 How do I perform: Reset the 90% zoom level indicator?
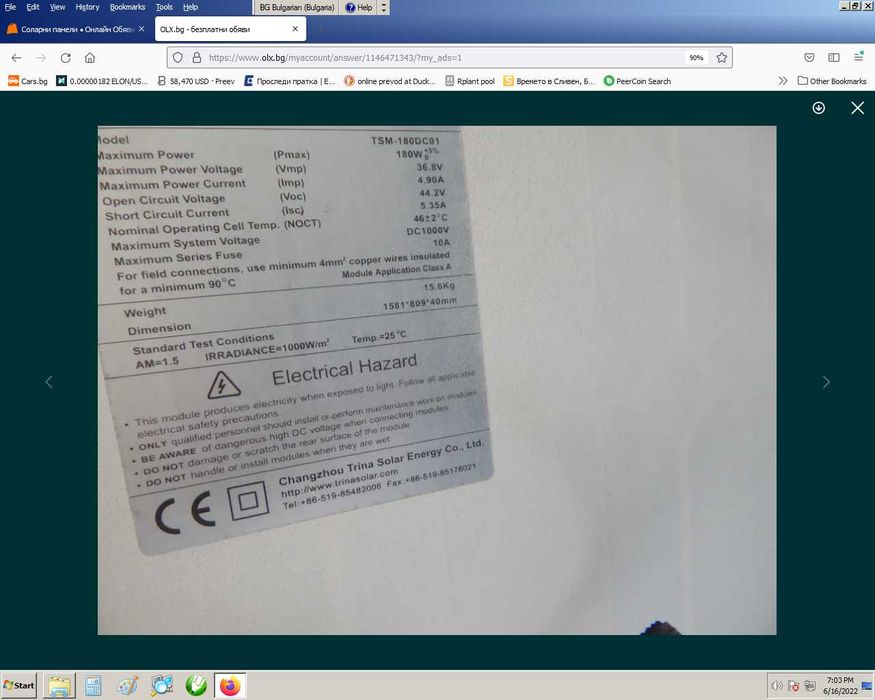696,57
